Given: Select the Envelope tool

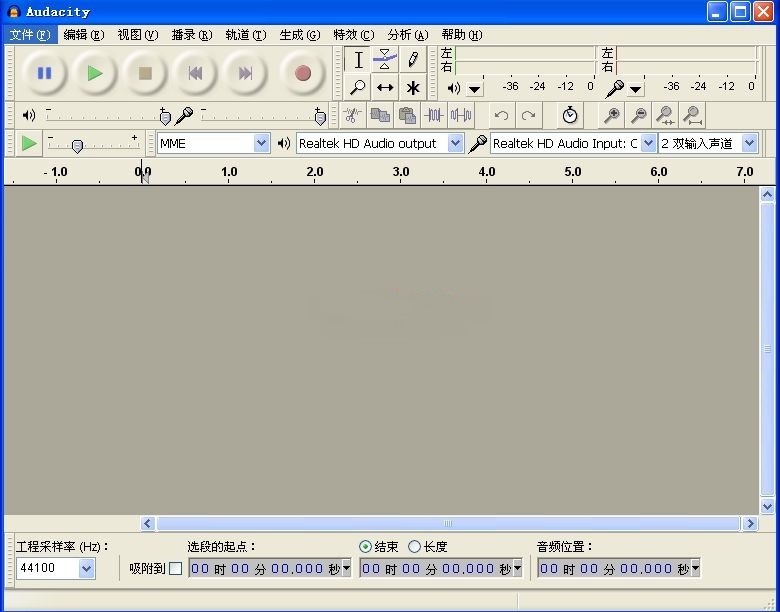Looking at the screenshot, I should click(x=385, y=60).
